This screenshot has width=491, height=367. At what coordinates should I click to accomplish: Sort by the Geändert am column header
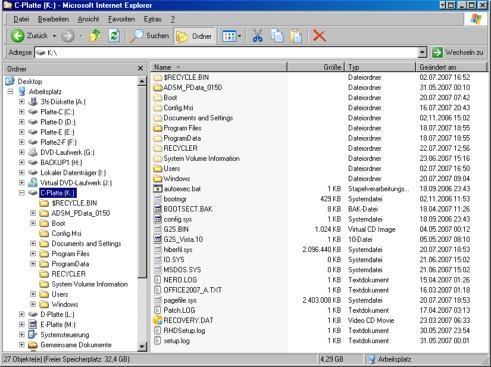pos(451,67)
